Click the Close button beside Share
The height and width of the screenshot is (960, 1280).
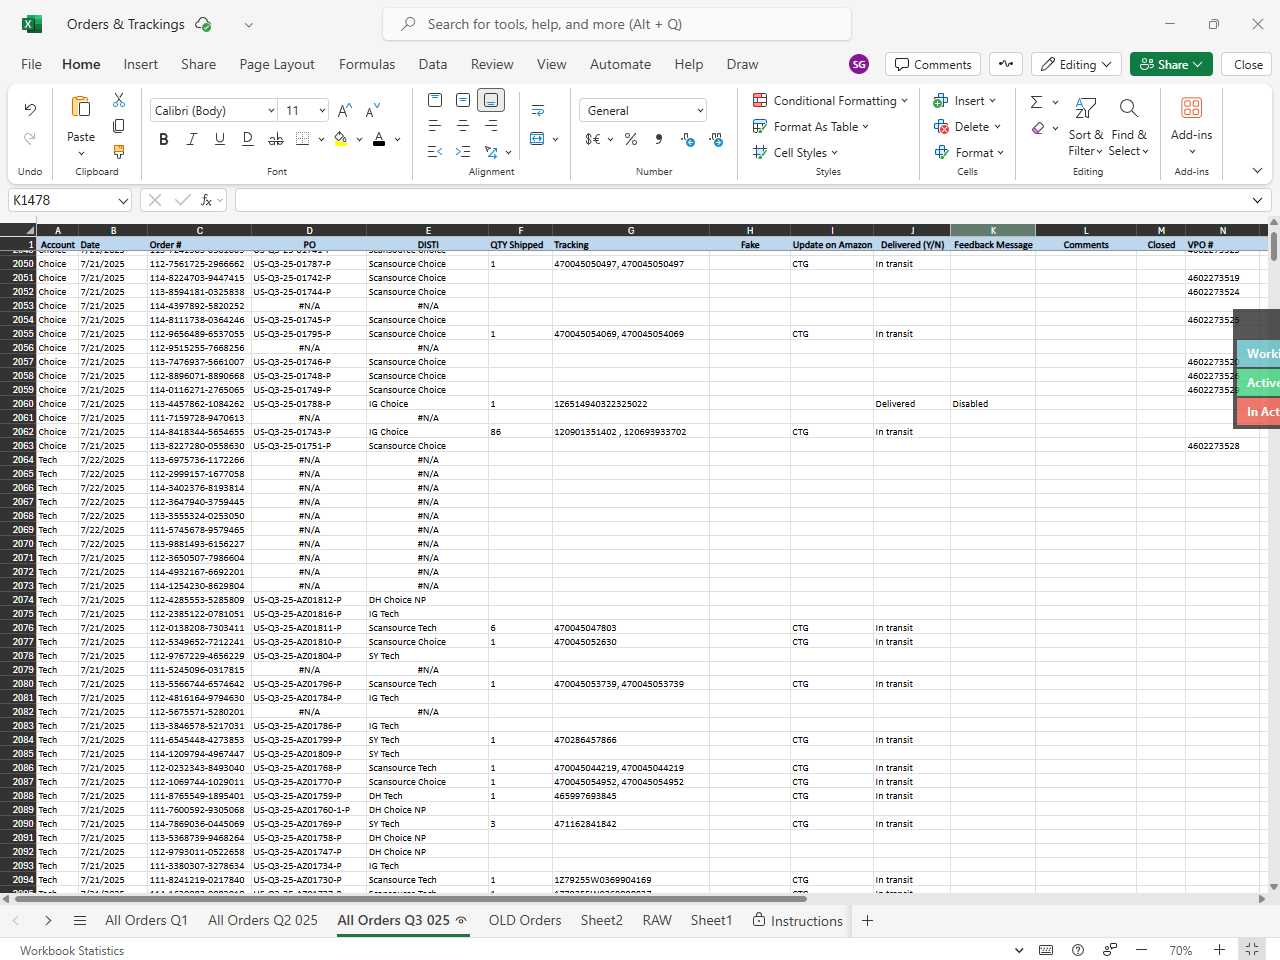click(x=1248, y=64)
